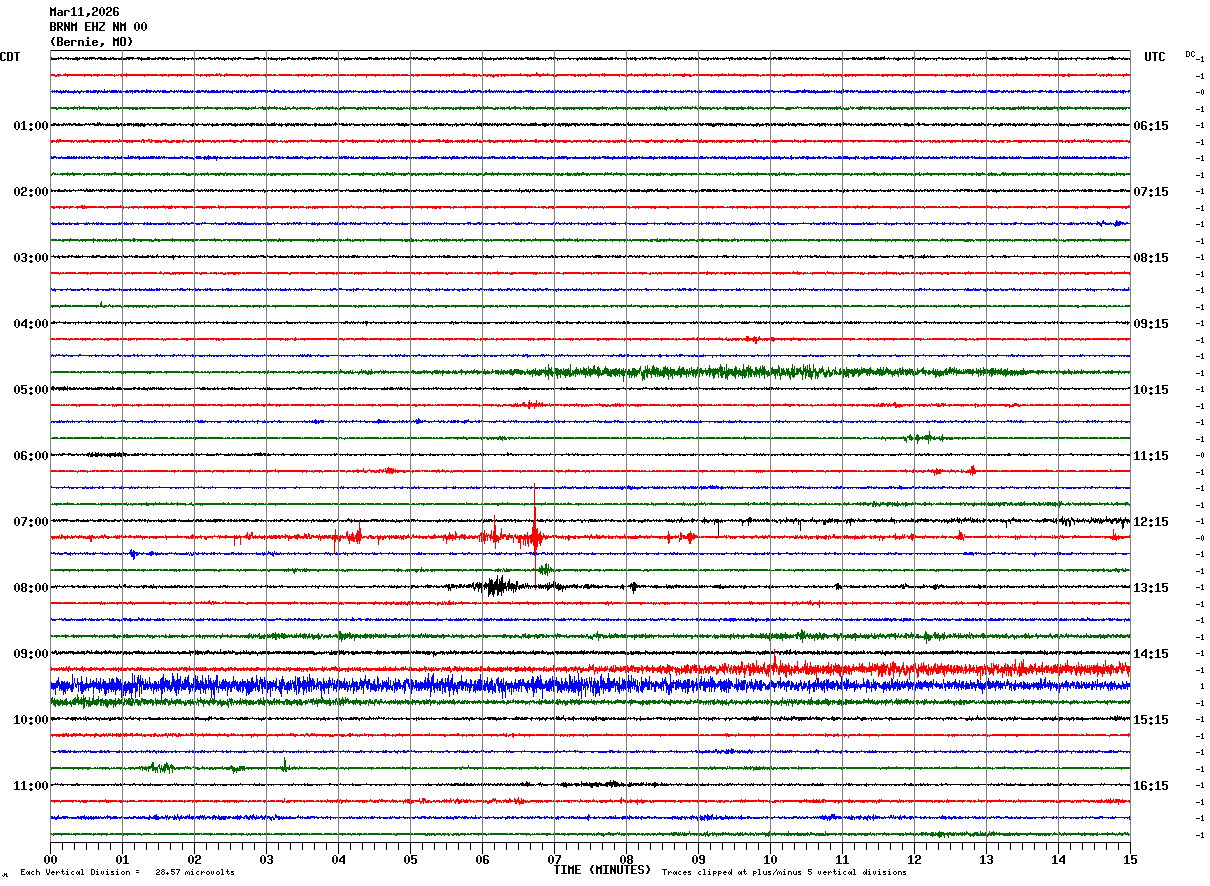
Task: Click the 15:15 UTC time label
Action: (x=1151, y=720)
